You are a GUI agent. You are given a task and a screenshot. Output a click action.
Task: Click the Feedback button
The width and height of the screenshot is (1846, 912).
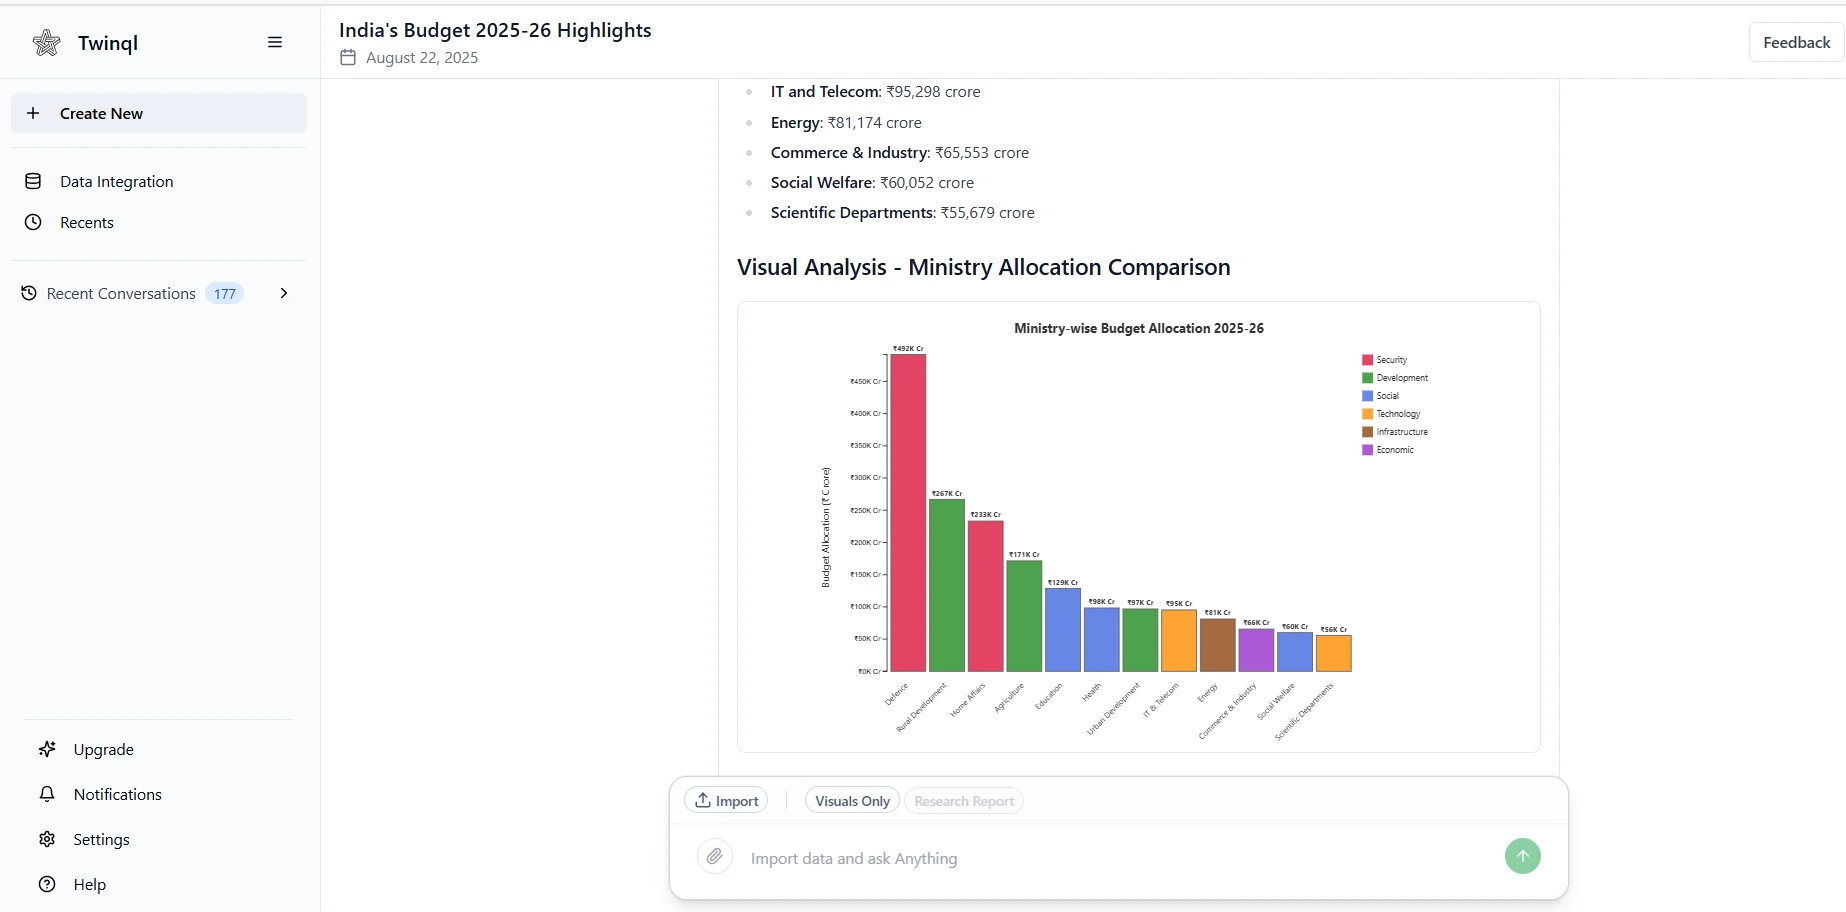1795,42
